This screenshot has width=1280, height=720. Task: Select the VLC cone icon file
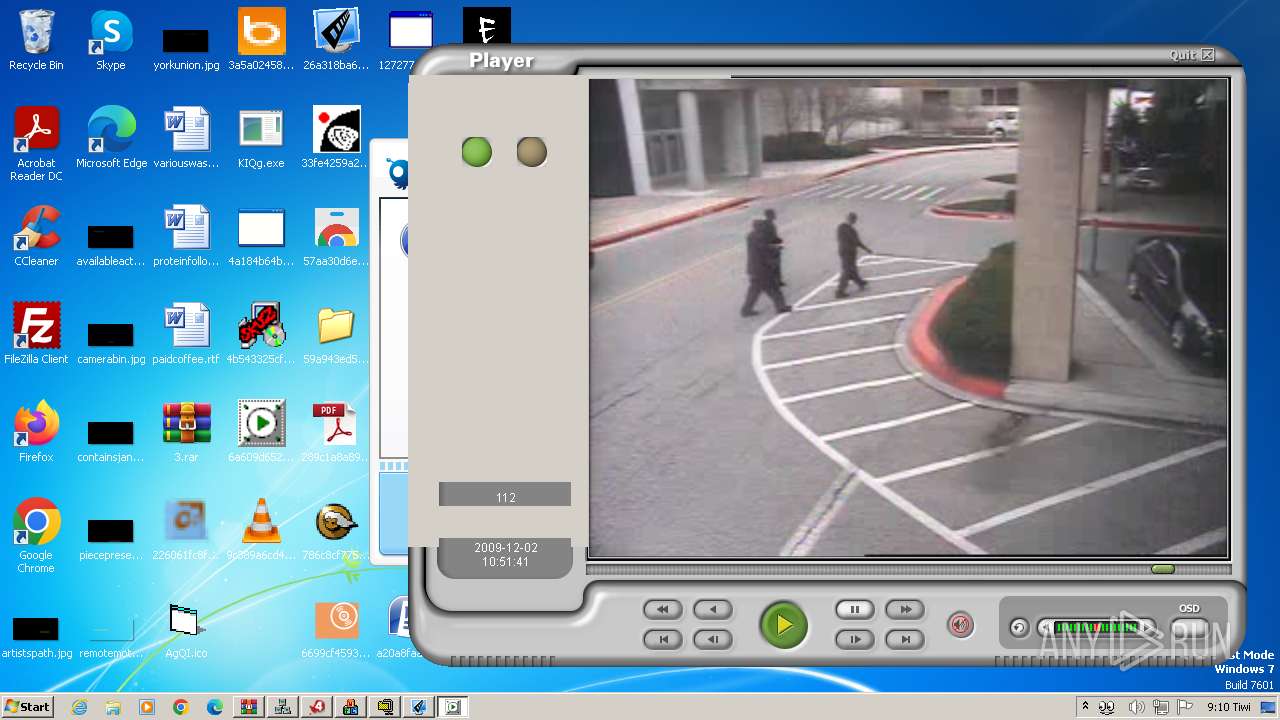tap(261, 530)
